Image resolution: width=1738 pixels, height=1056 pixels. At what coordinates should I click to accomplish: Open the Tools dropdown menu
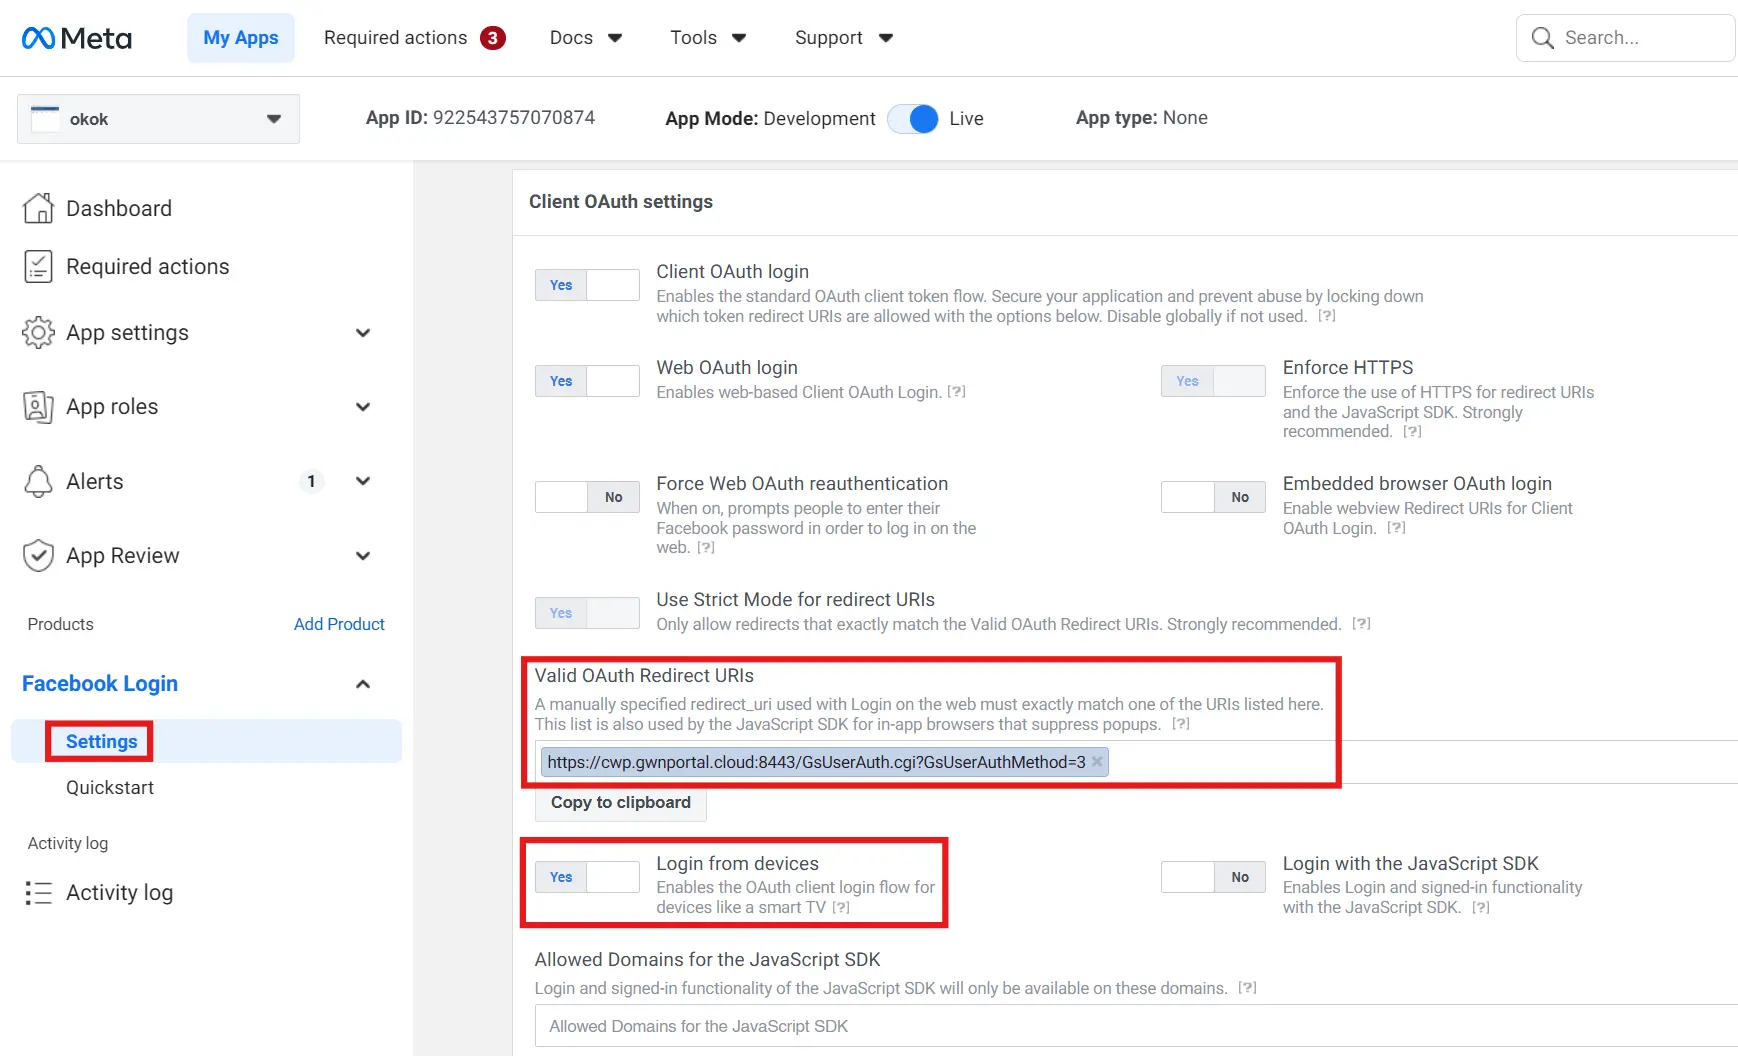[708, 38]
